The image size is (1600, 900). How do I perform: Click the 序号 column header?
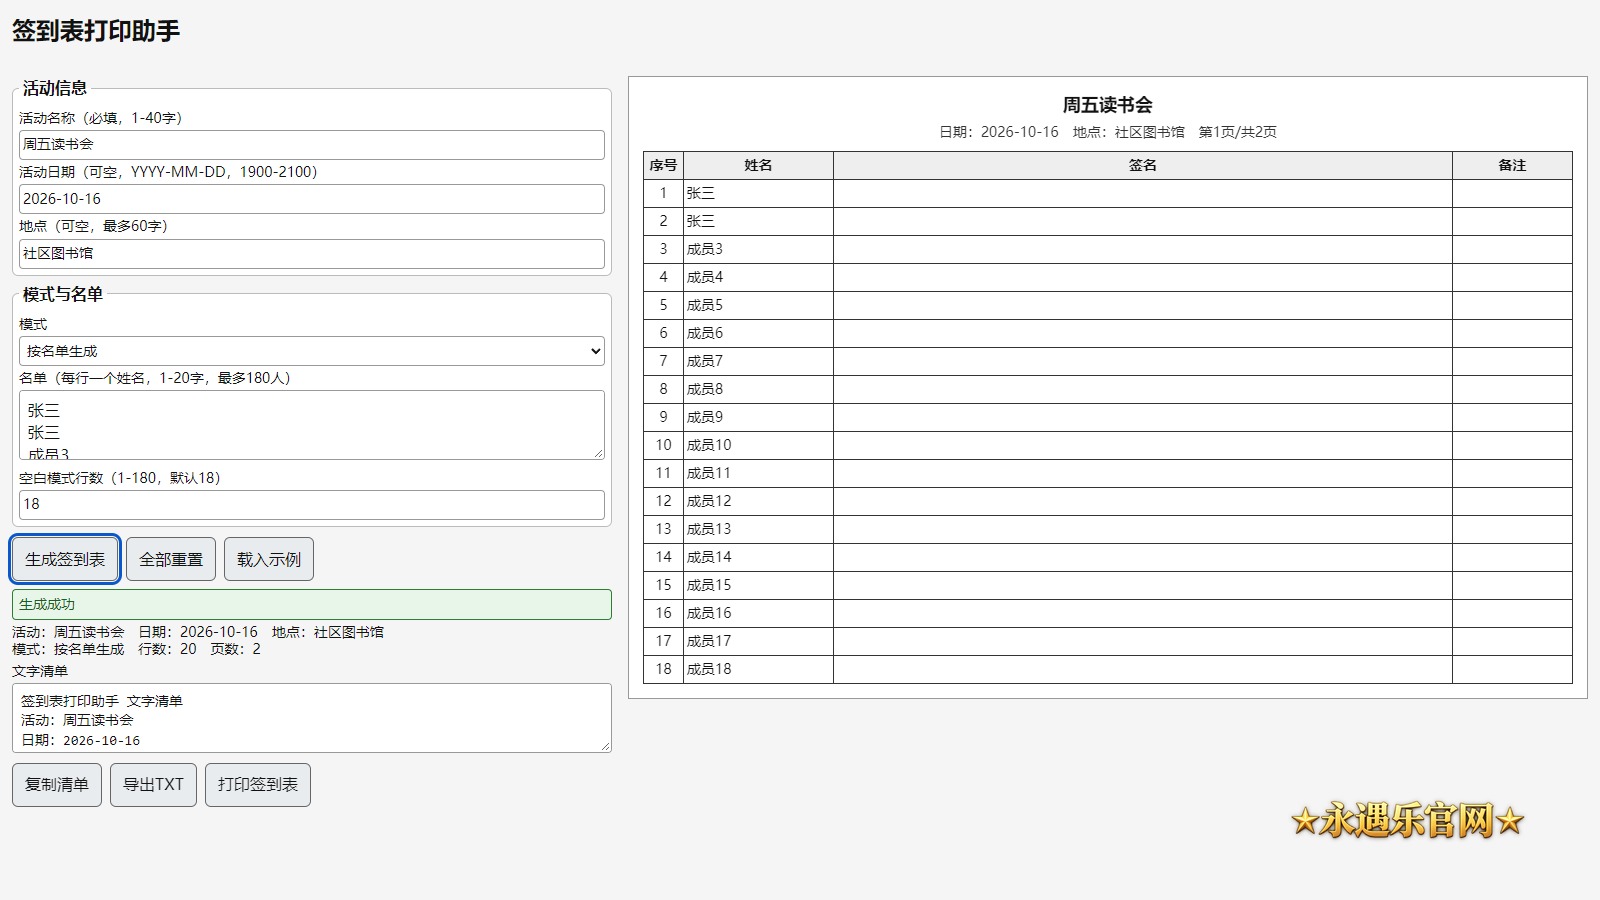(663, 166)
